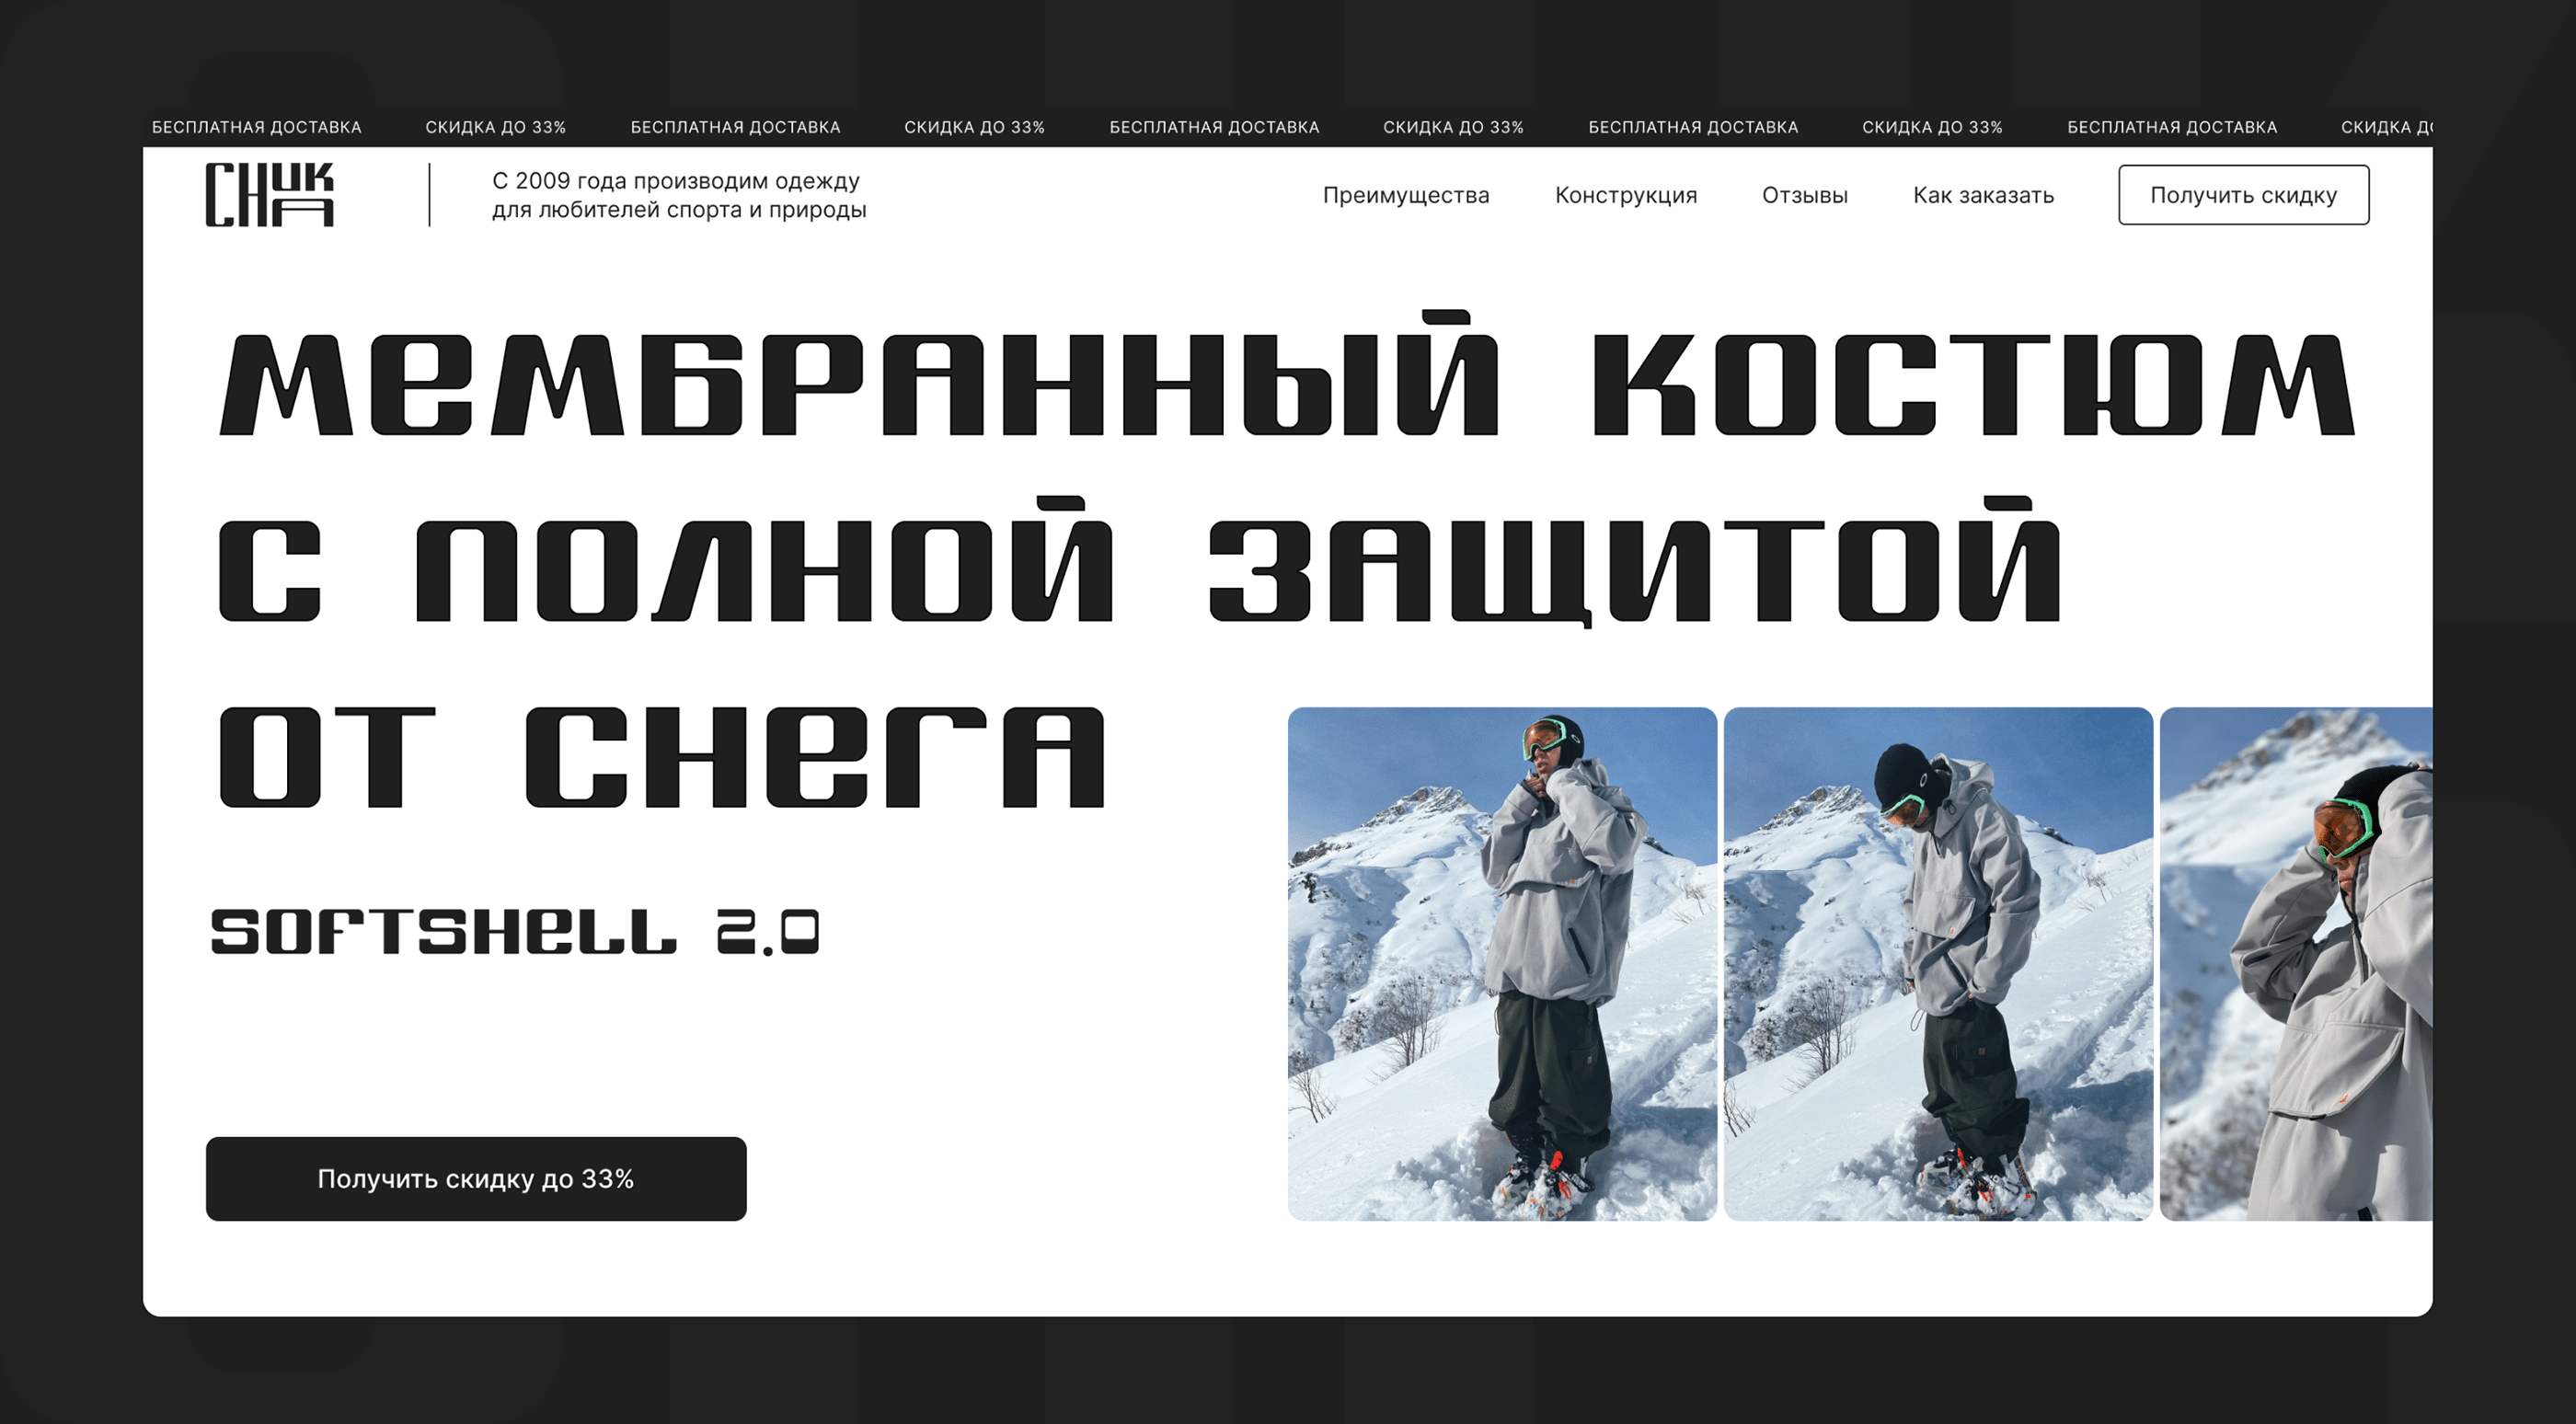
Task: Click the first БЕСПЛАТНАЯ ДОСТАВКА ticker text
Action: click(x=256, y=127)
